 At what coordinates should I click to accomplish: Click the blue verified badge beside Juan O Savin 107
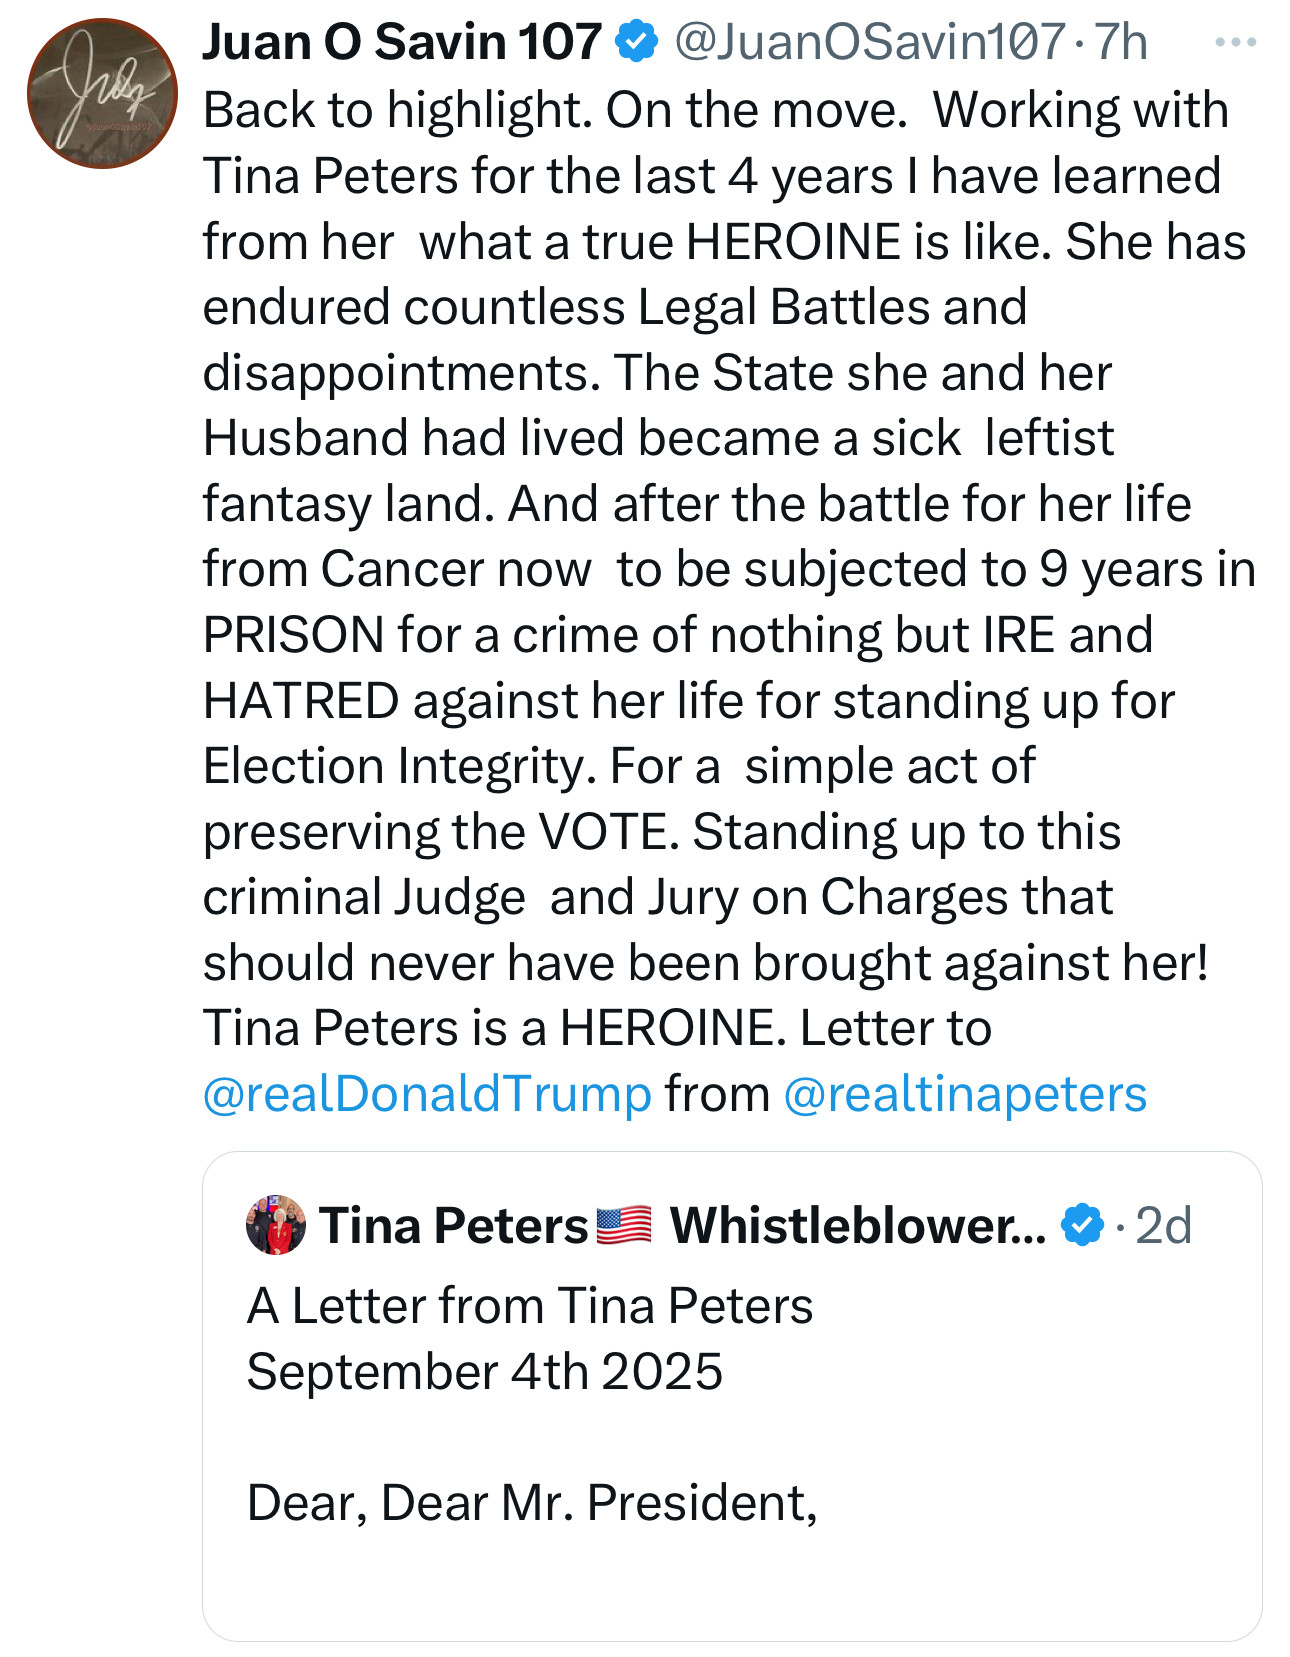[637, 42]
